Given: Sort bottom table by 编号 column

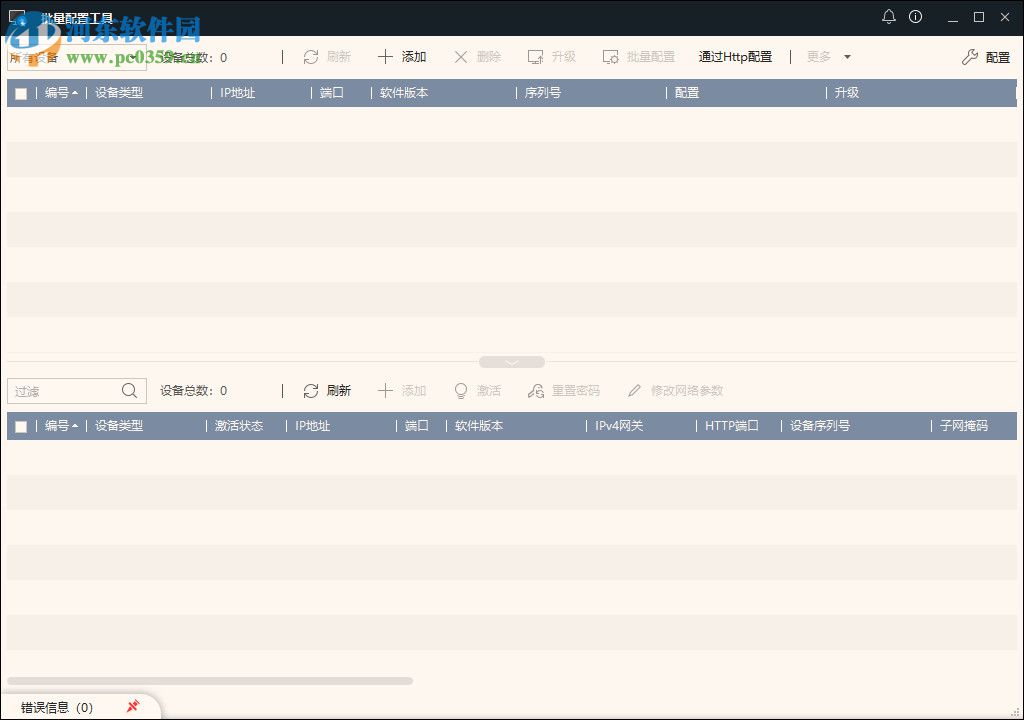Looking at the screenshot, I should 61,426.
